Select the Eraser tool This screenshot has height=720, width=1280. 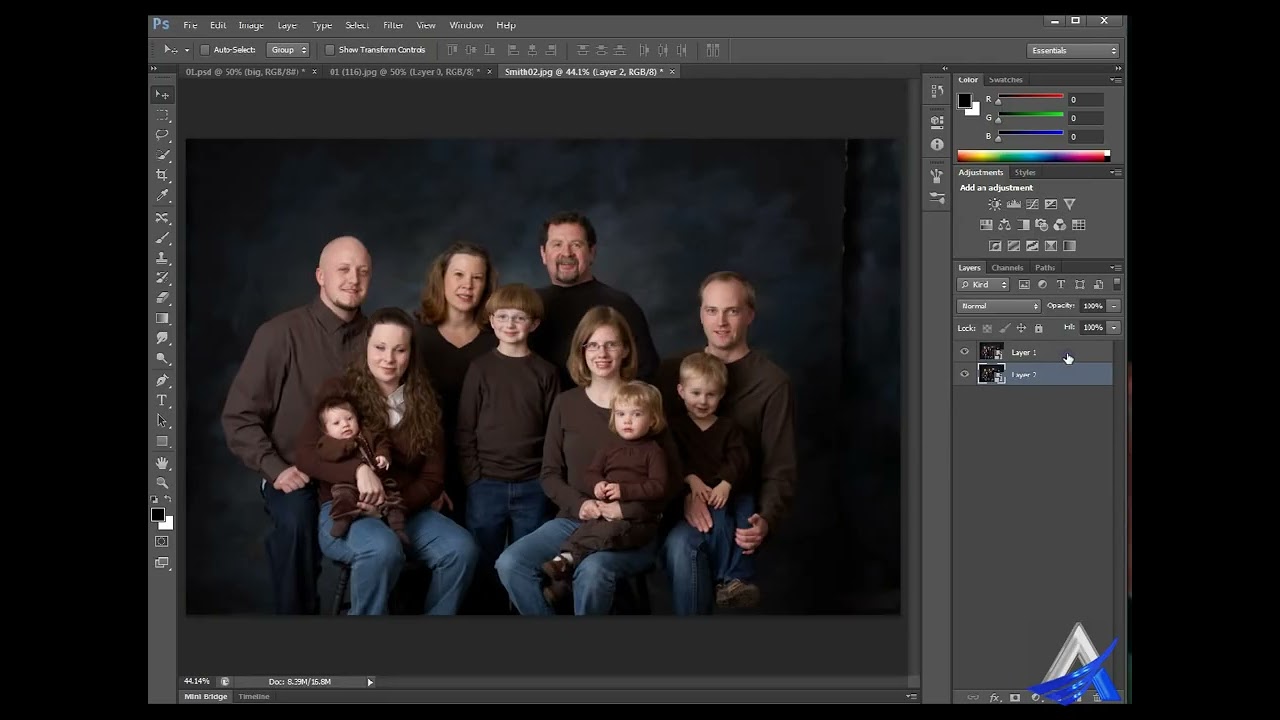point(162,298)
